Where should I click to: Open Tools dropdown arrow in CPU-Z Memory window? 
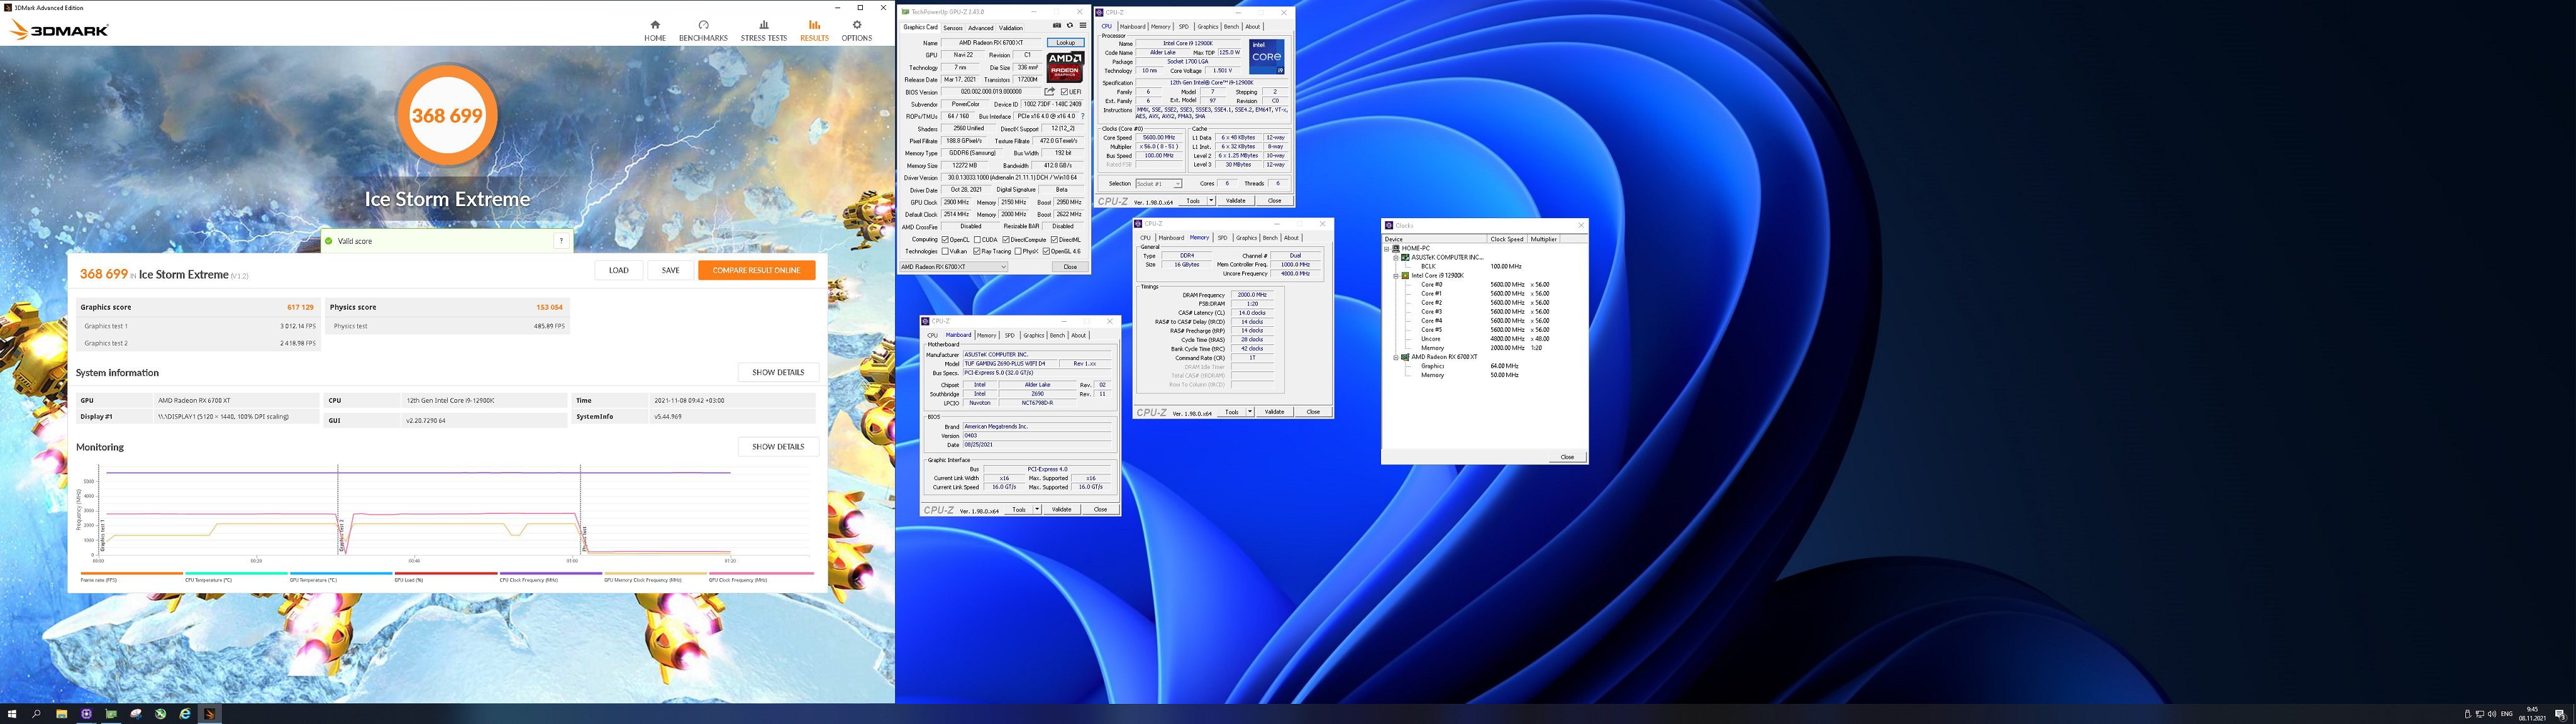pos(1250,412)
